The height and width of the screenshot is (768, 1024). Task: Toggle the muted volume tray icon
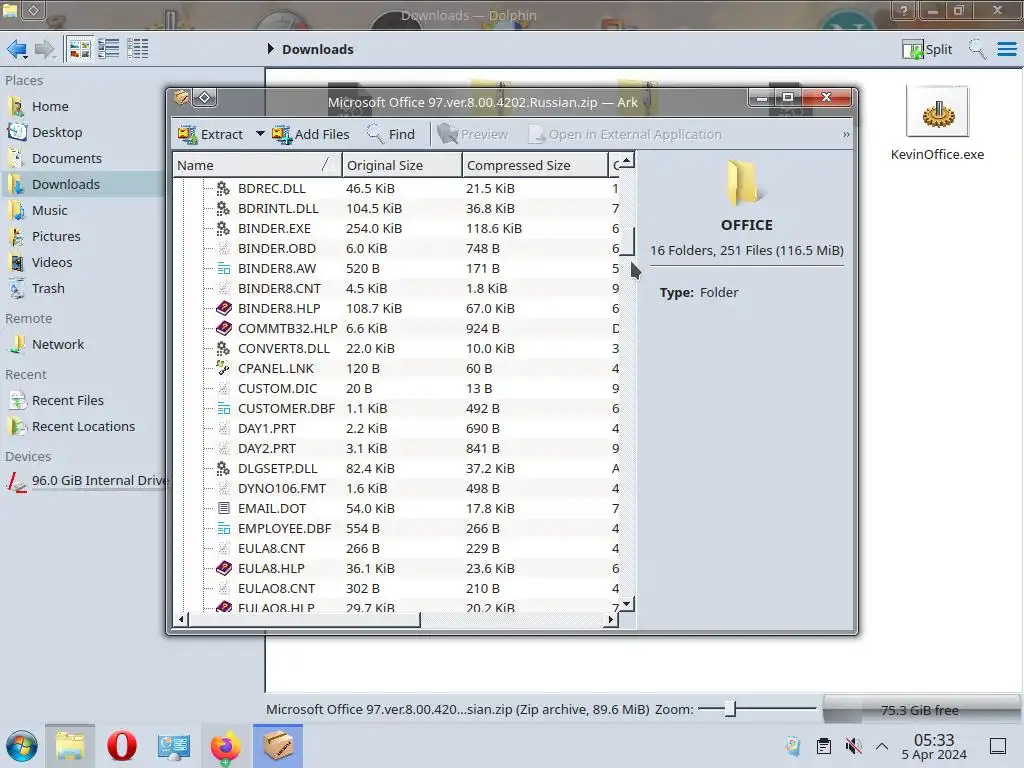point(853,746)
